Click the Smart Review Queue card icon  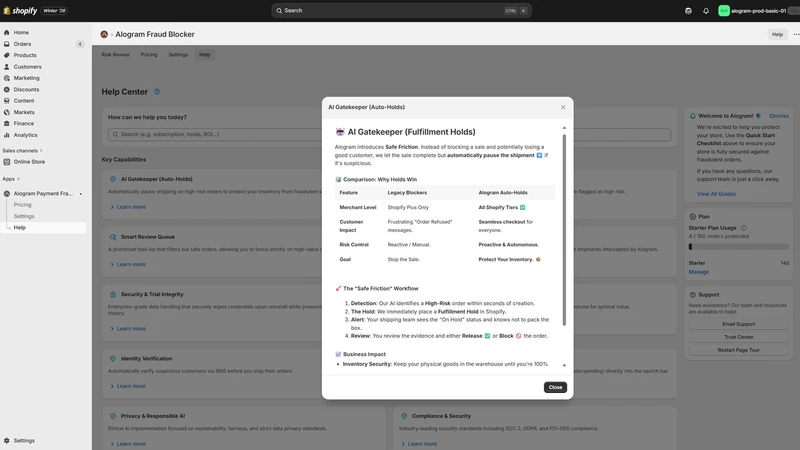tap(113, 237)
